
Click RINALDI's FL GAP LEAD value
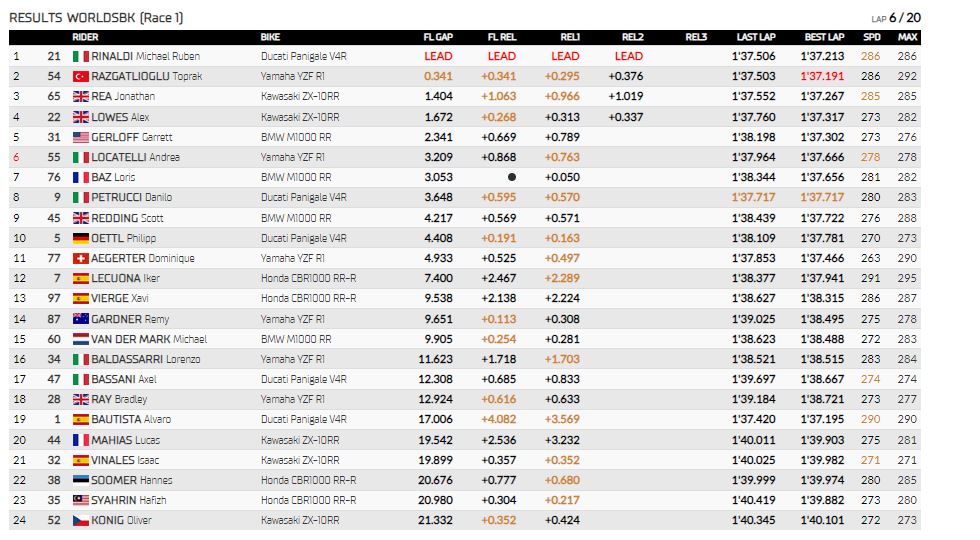pos(438,56)
